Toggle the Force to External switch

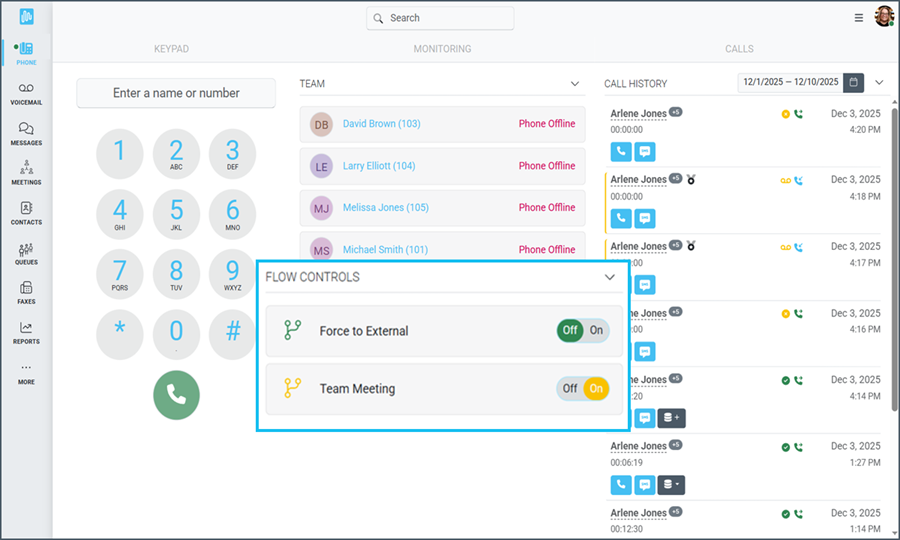pos(583,331)
